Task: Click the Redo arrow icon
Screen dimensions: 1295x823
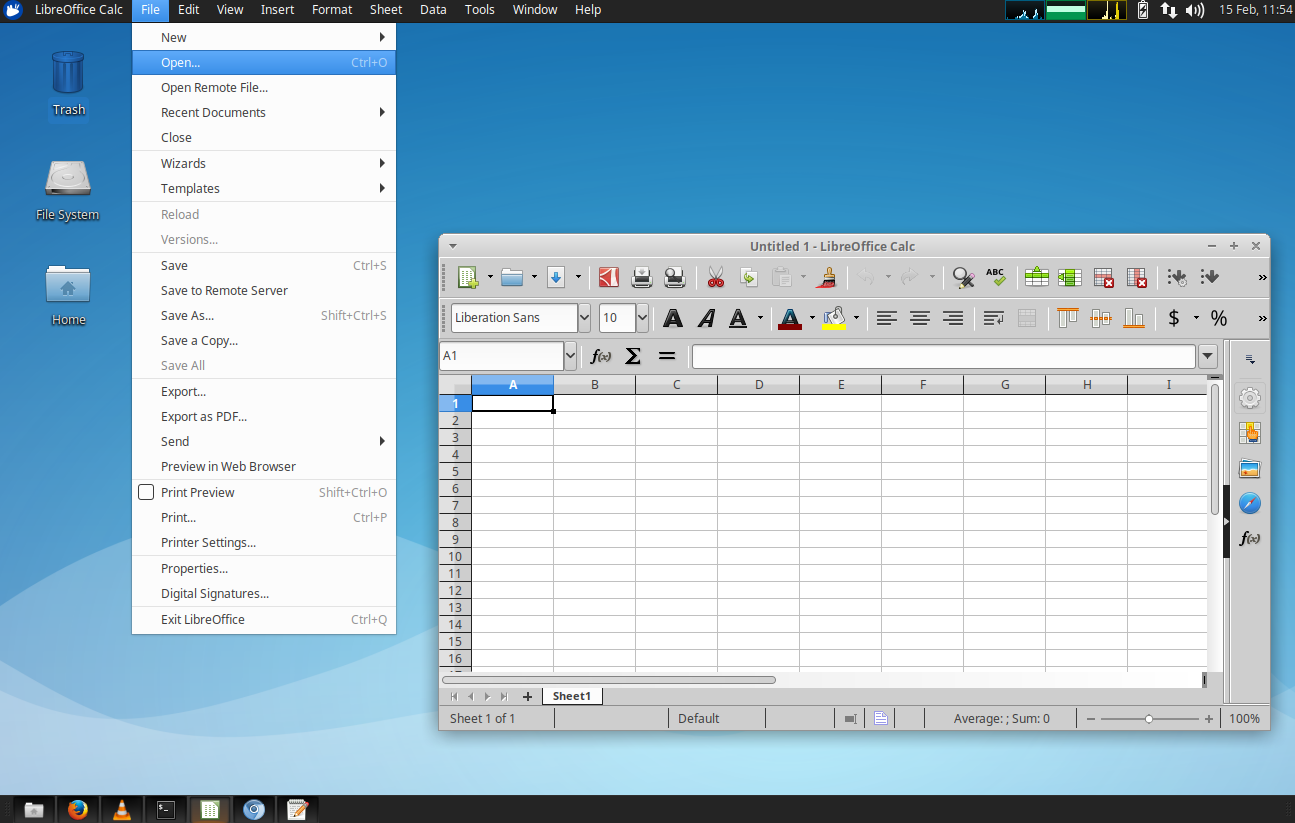Action: (909, 277)
